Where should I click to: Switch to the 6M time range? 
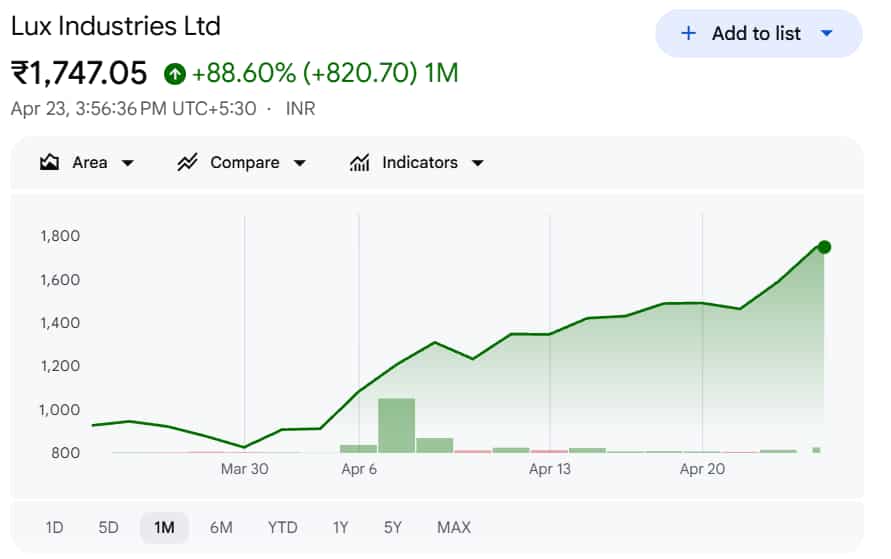click(x=221, y=528)
